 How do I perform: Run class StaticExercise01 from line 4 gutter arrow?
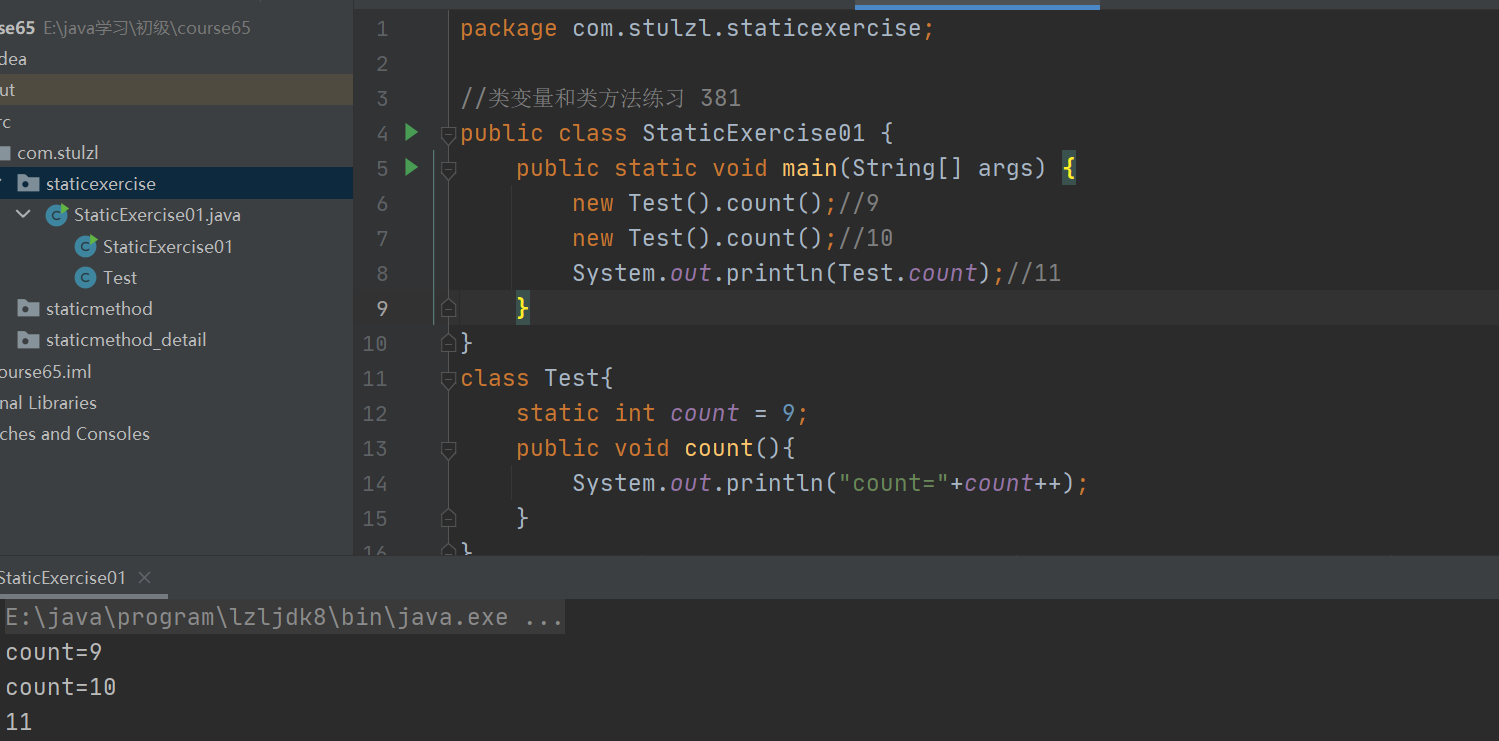point(411,132)
